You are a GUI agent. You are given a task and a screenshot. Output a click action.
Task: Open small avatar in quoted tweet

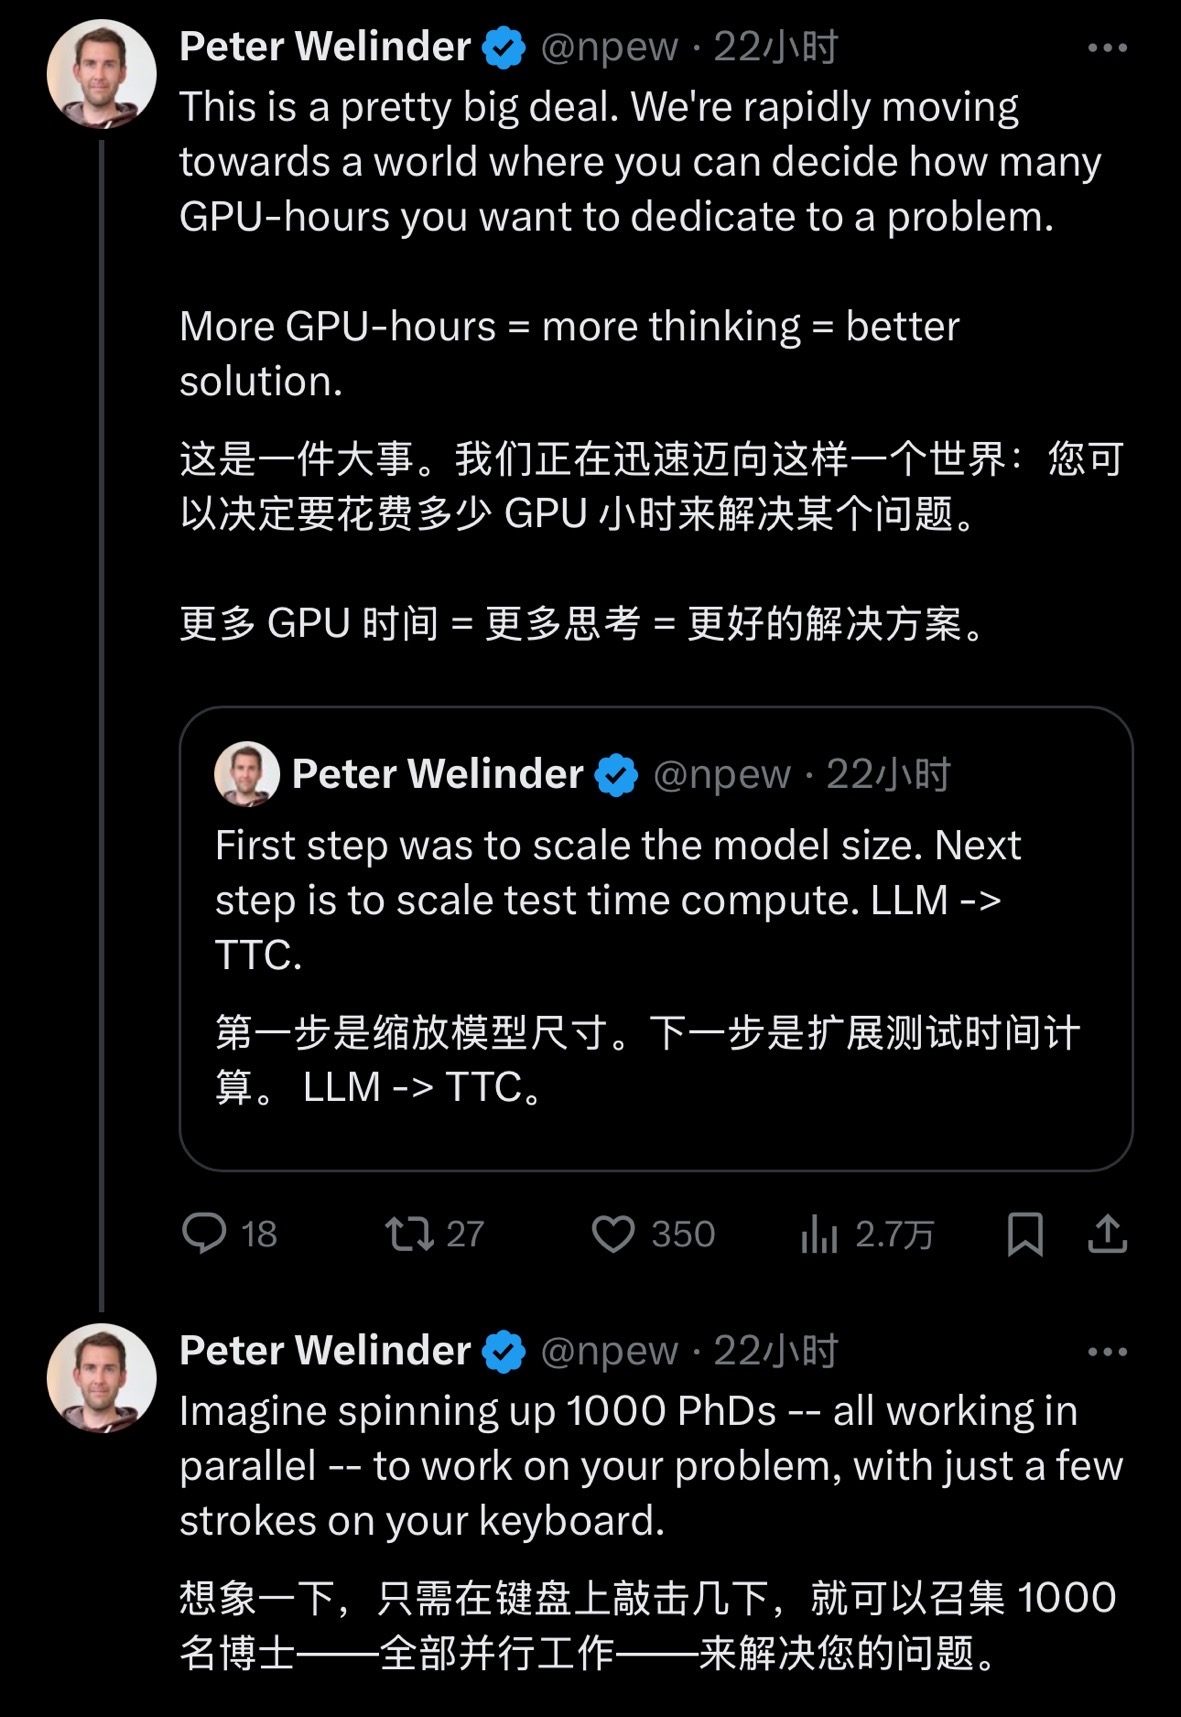(x=247, y=774)
